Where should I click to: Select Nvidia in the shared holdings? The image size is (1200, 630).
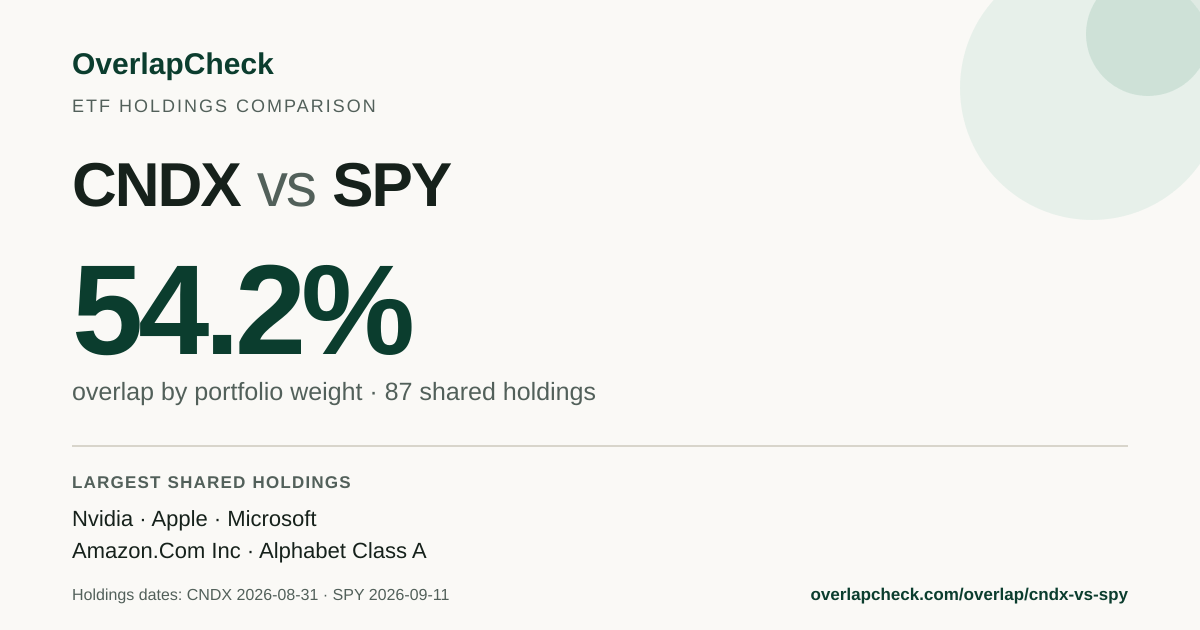point(102,519)
